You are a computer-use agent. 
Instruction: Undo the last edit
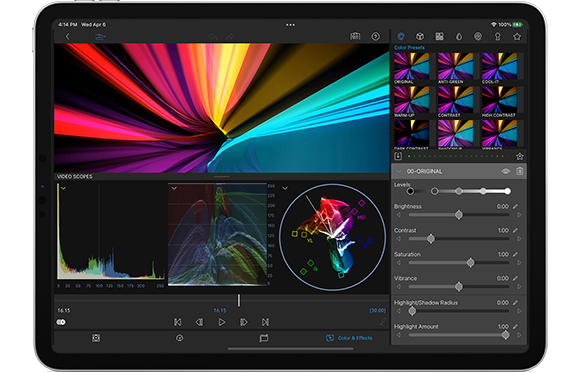tap(213, 37)
